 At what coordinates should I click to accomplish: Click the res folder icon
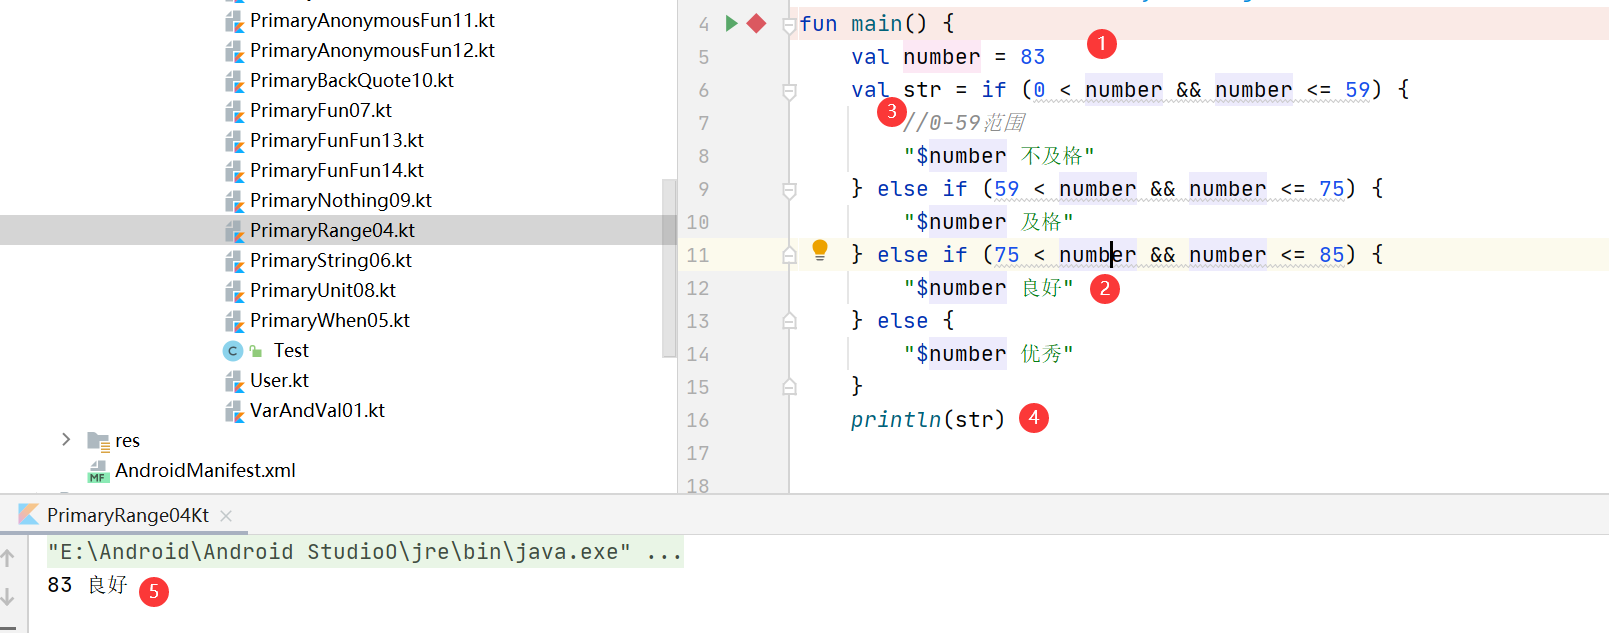click(98, 441)
